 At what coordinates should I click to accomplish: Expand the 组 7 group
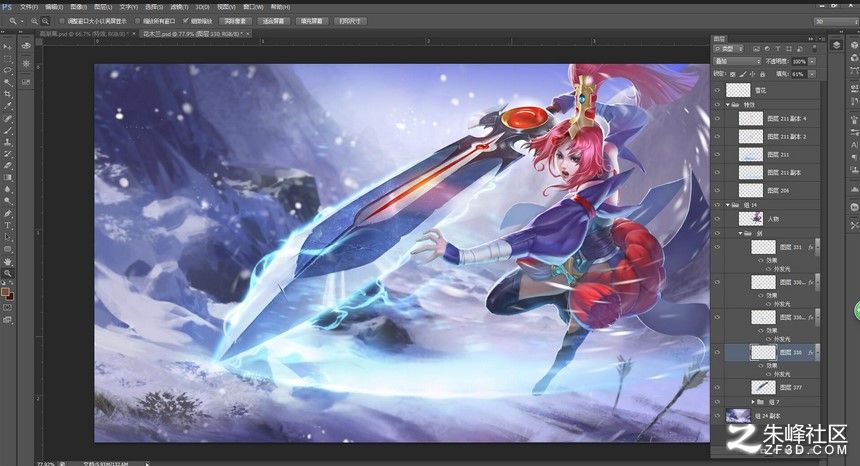pos(753,402)
